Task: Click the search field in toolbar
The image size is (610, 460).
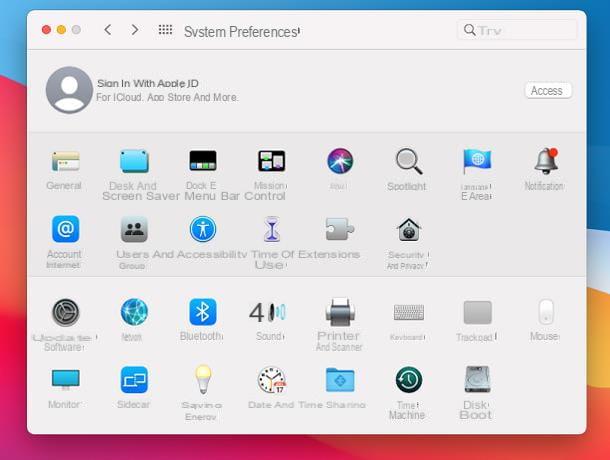Action: [x=517, y=30]
